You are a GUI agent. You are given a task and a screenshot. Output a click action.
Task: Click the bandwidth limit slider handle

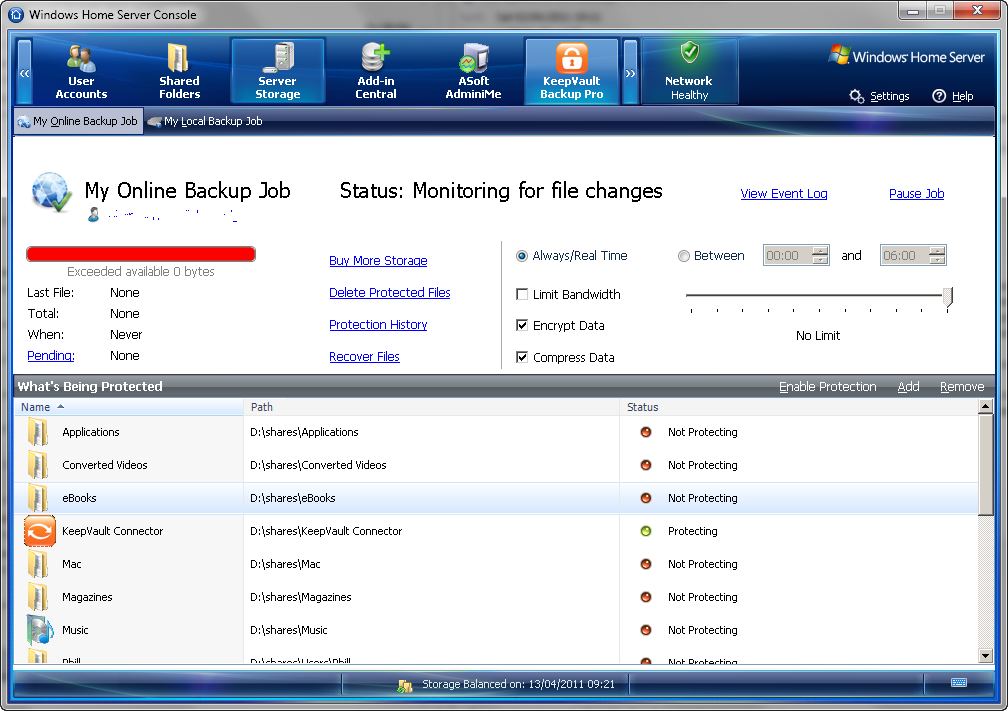[x=948, y=297]
